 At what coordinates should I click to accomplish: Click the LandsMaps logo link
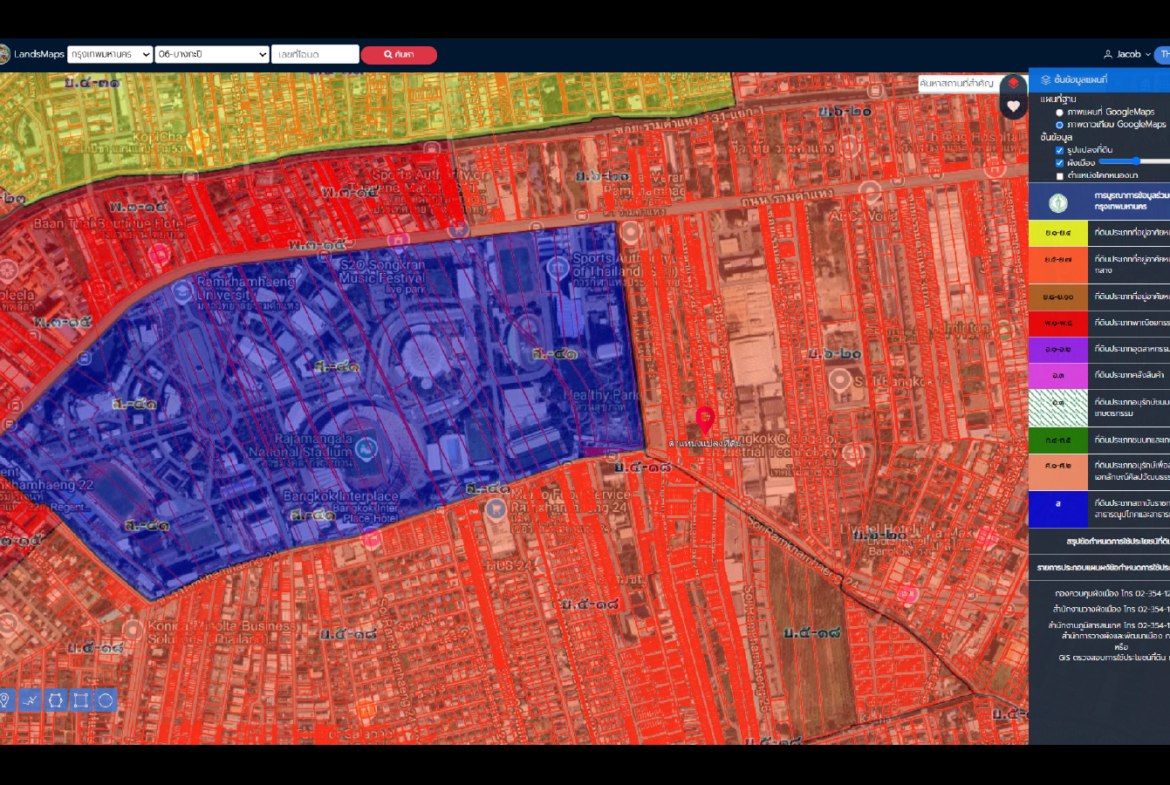(38, 55)
